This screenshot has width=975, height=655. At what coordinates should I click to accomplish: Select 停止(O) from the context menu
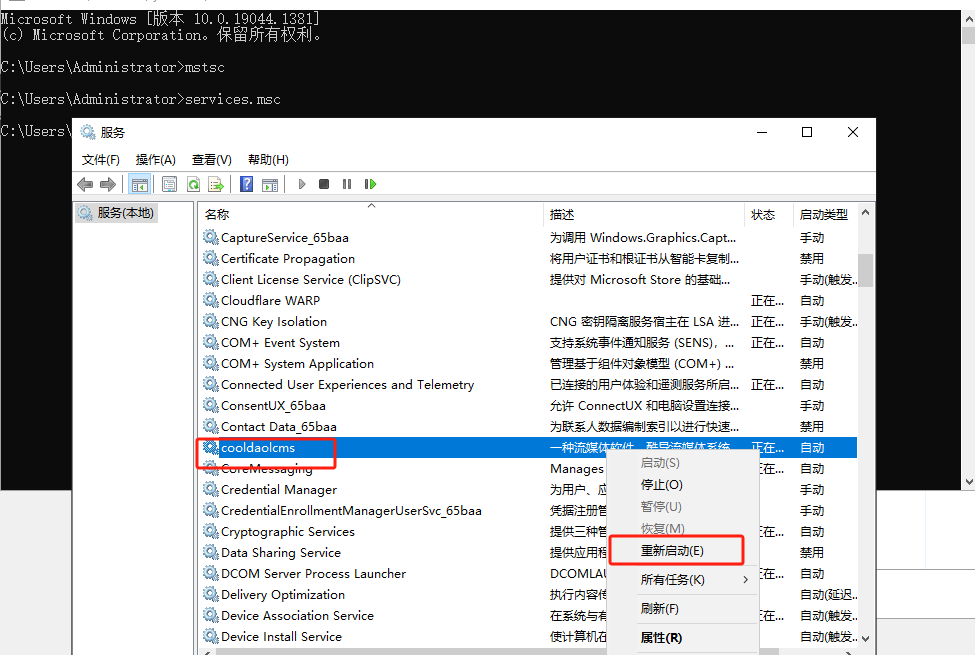[661, 485]
